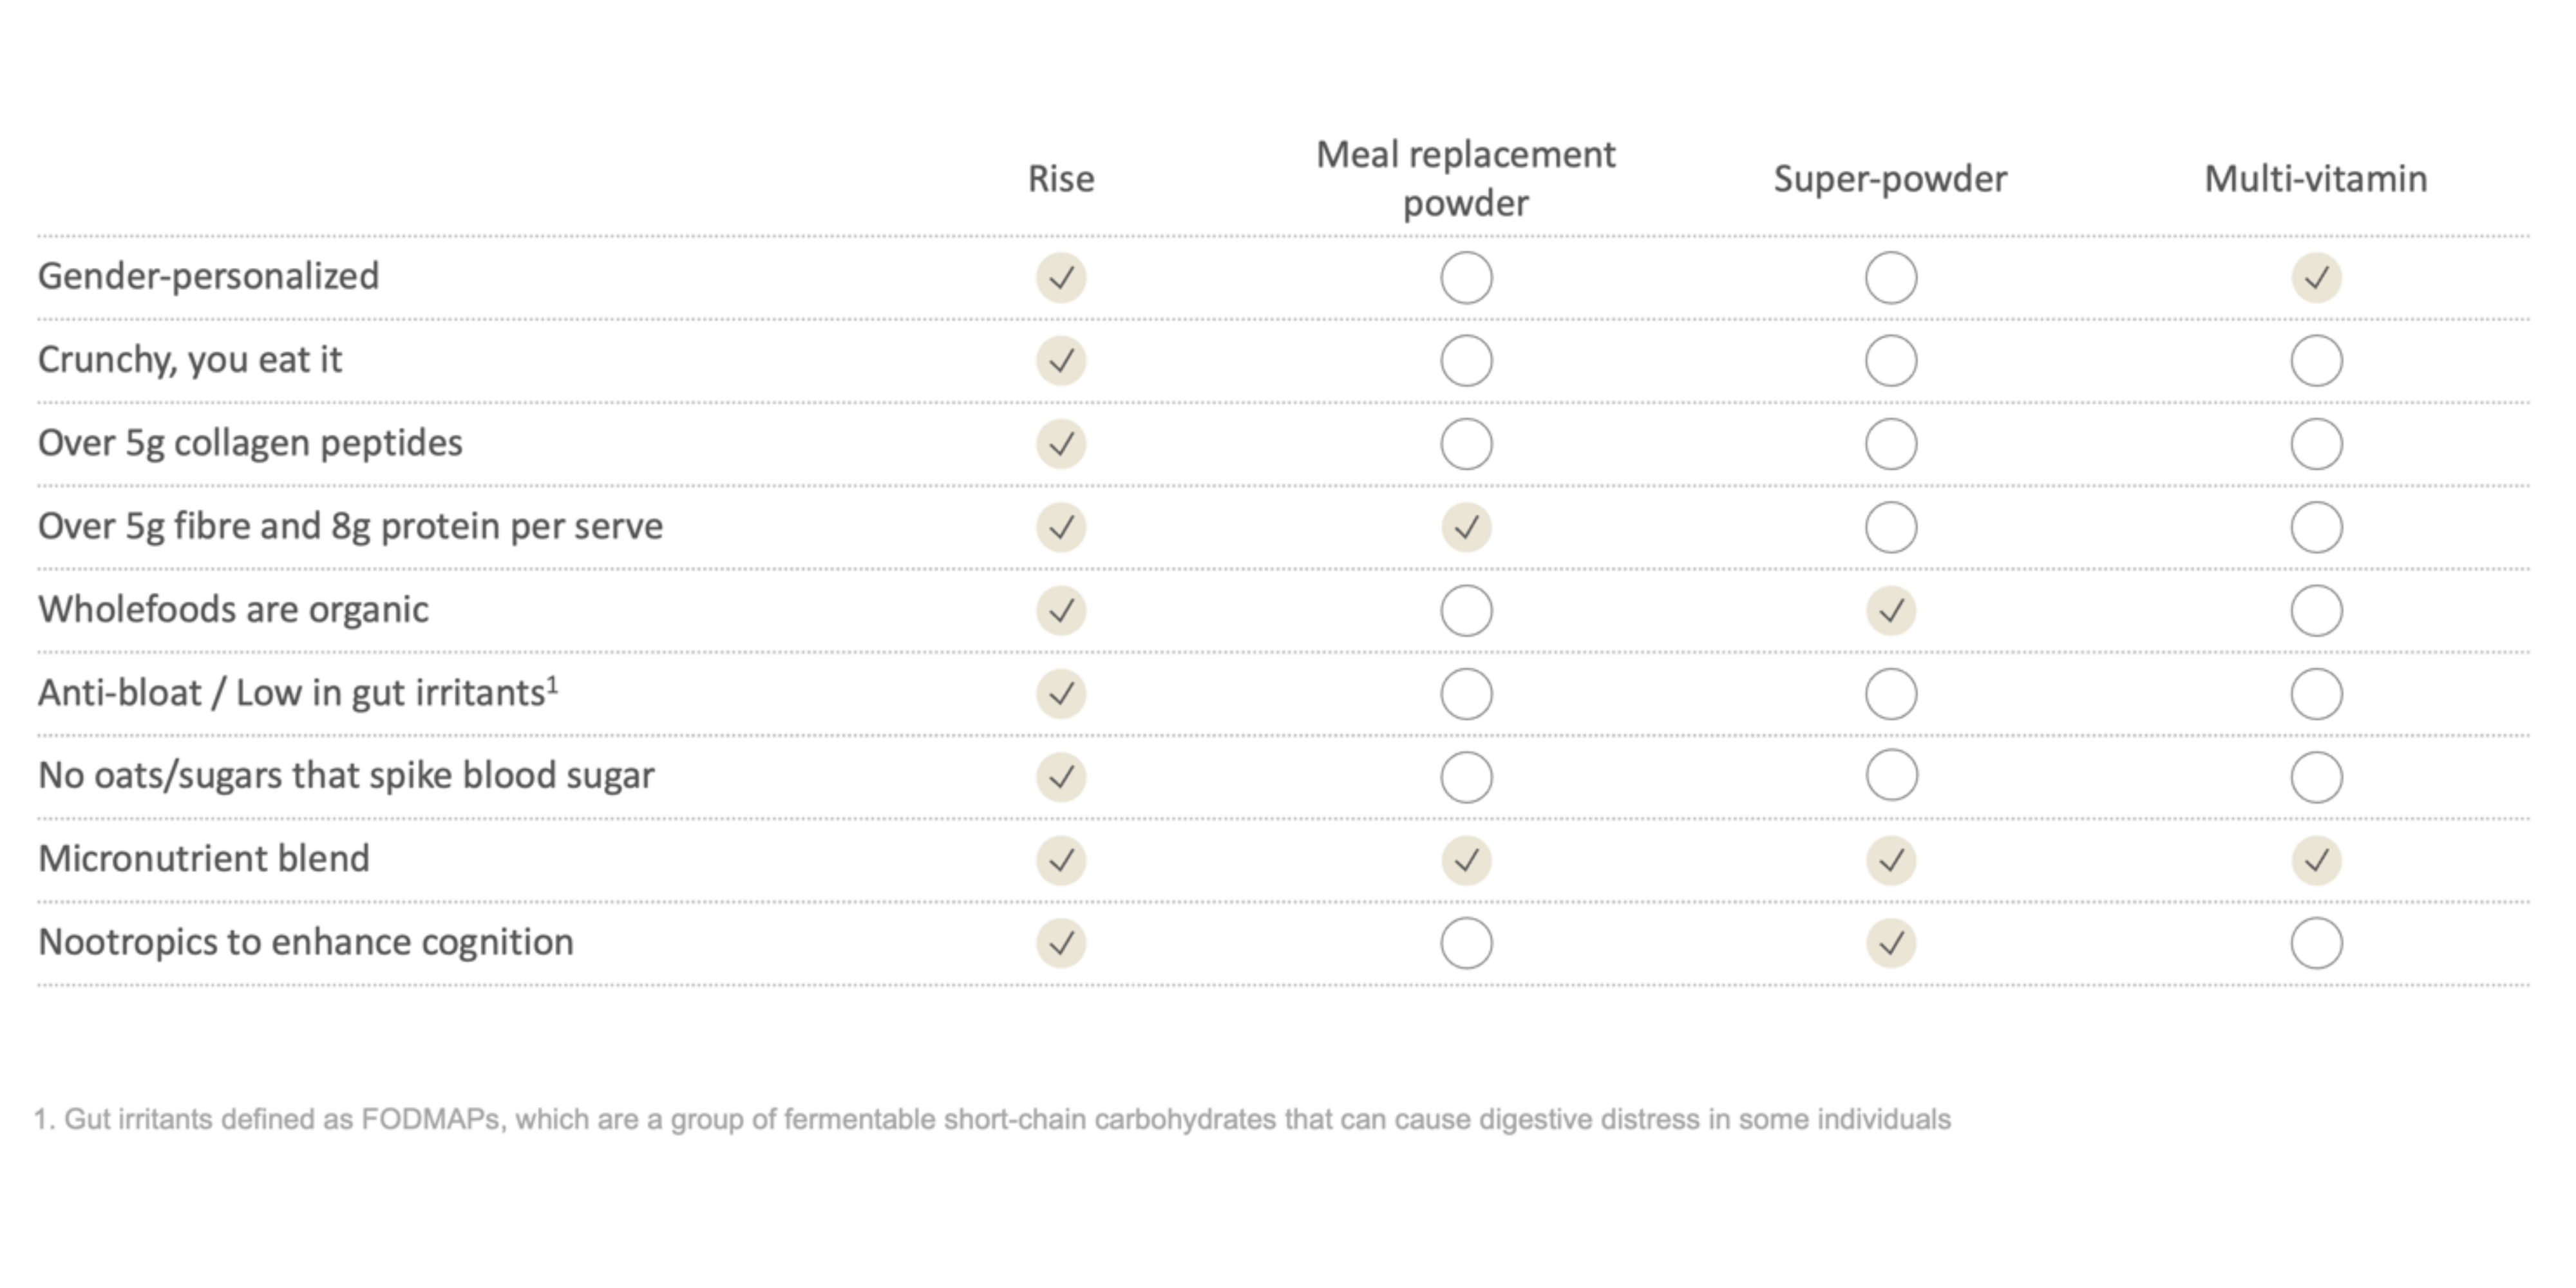
Task: Click the Super-powder column header
Action: click(x=1890, y=179)
